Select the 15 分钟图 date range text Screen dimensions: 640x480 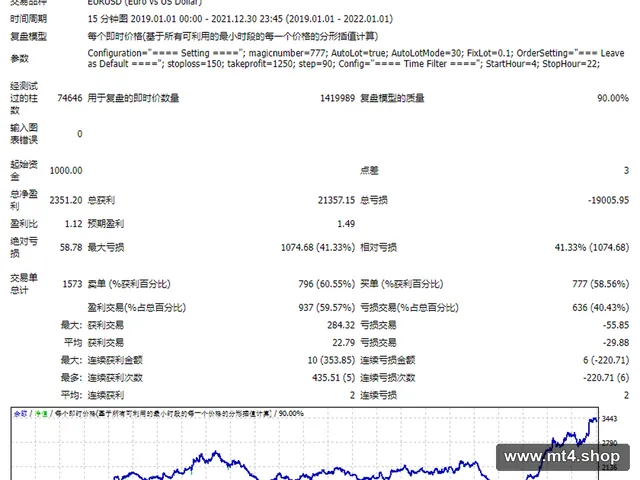240,19
